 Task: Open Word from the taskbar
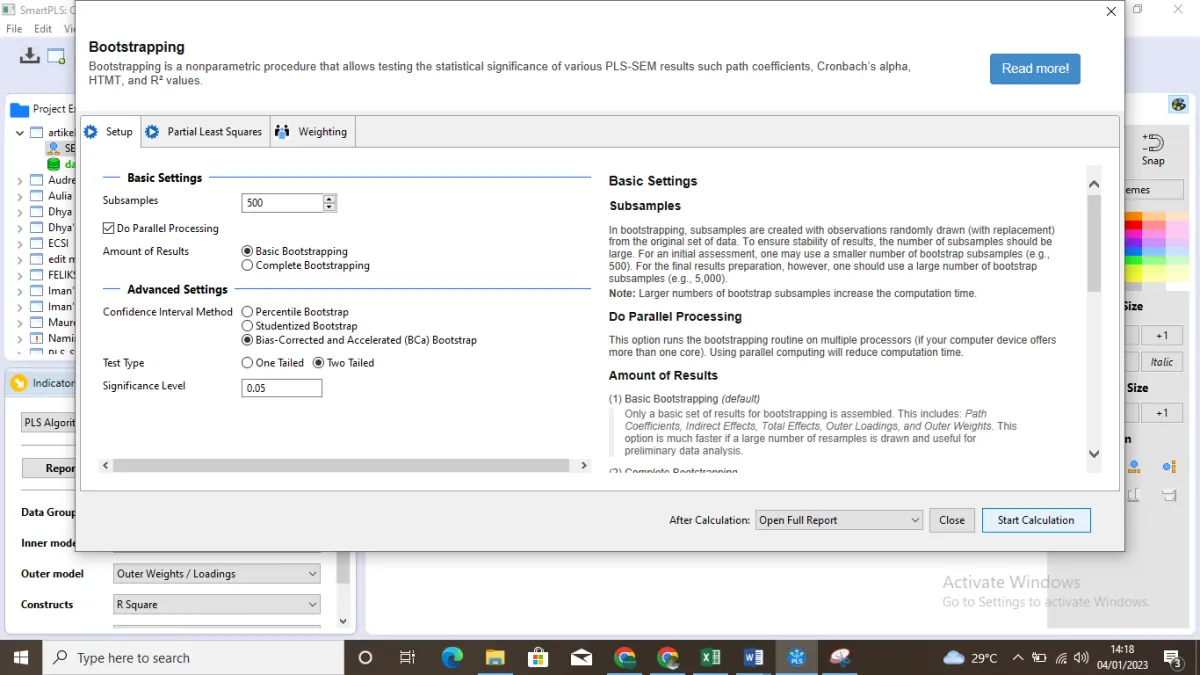[754, 657]
